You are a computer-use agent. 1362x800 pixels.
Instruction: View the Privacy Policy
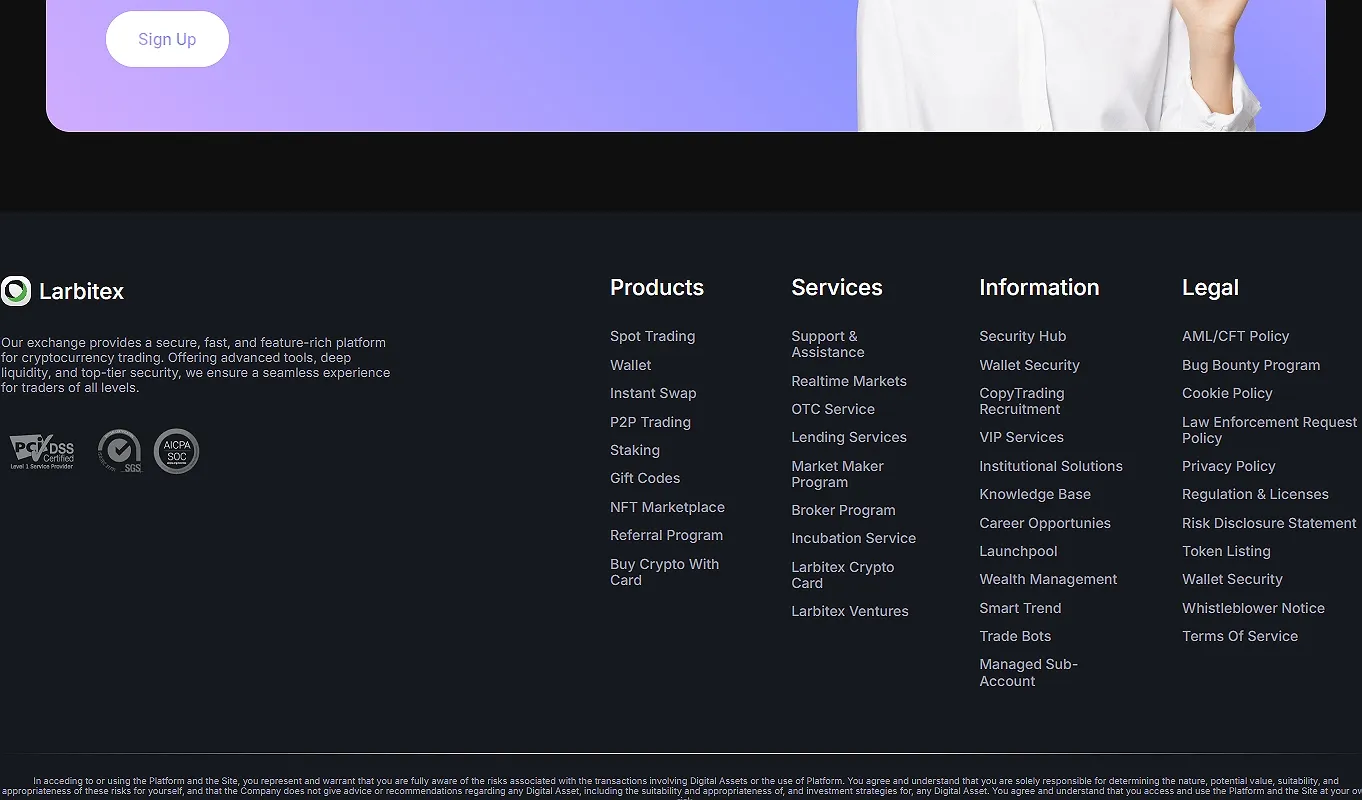1229,466
